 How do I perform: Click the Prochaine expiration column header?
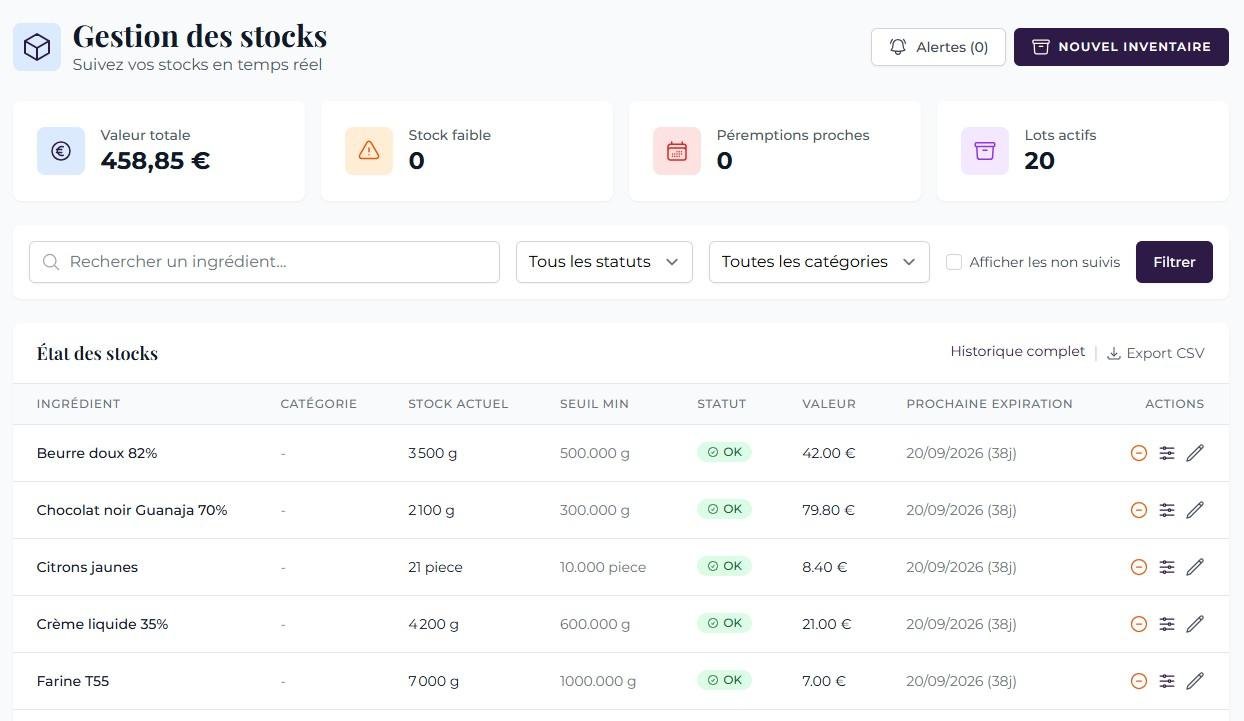click(x=989, y=404)
